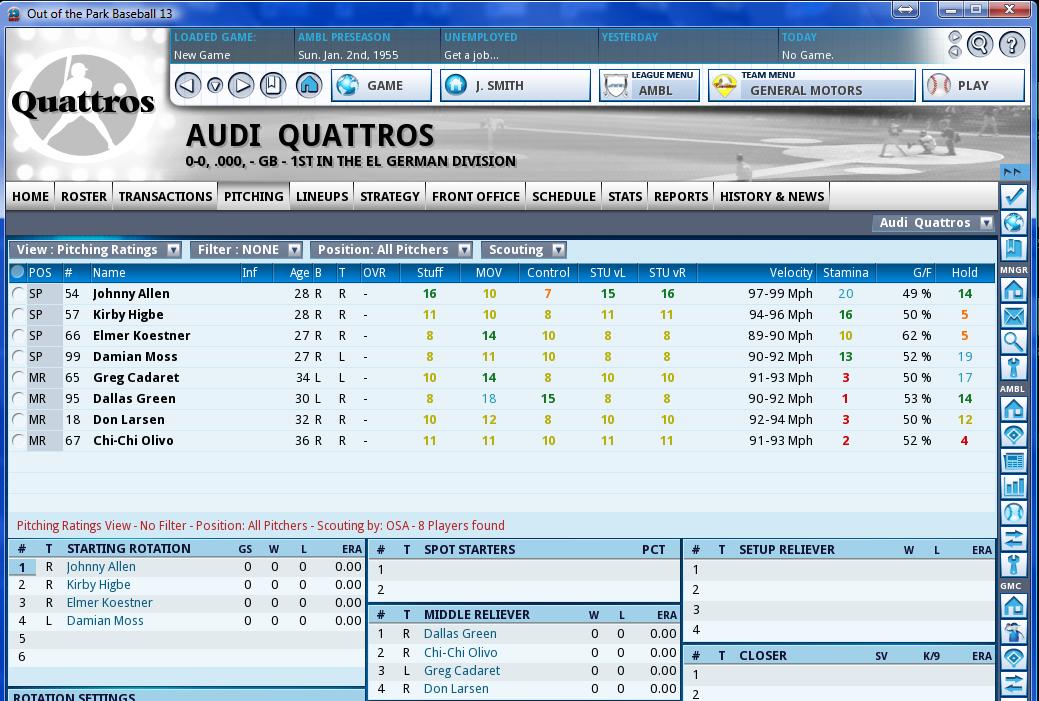Screen dimensions: 1039x701
Task: Click the baseball icon in AMBL sidebar section
Action: pos(1013,512)
